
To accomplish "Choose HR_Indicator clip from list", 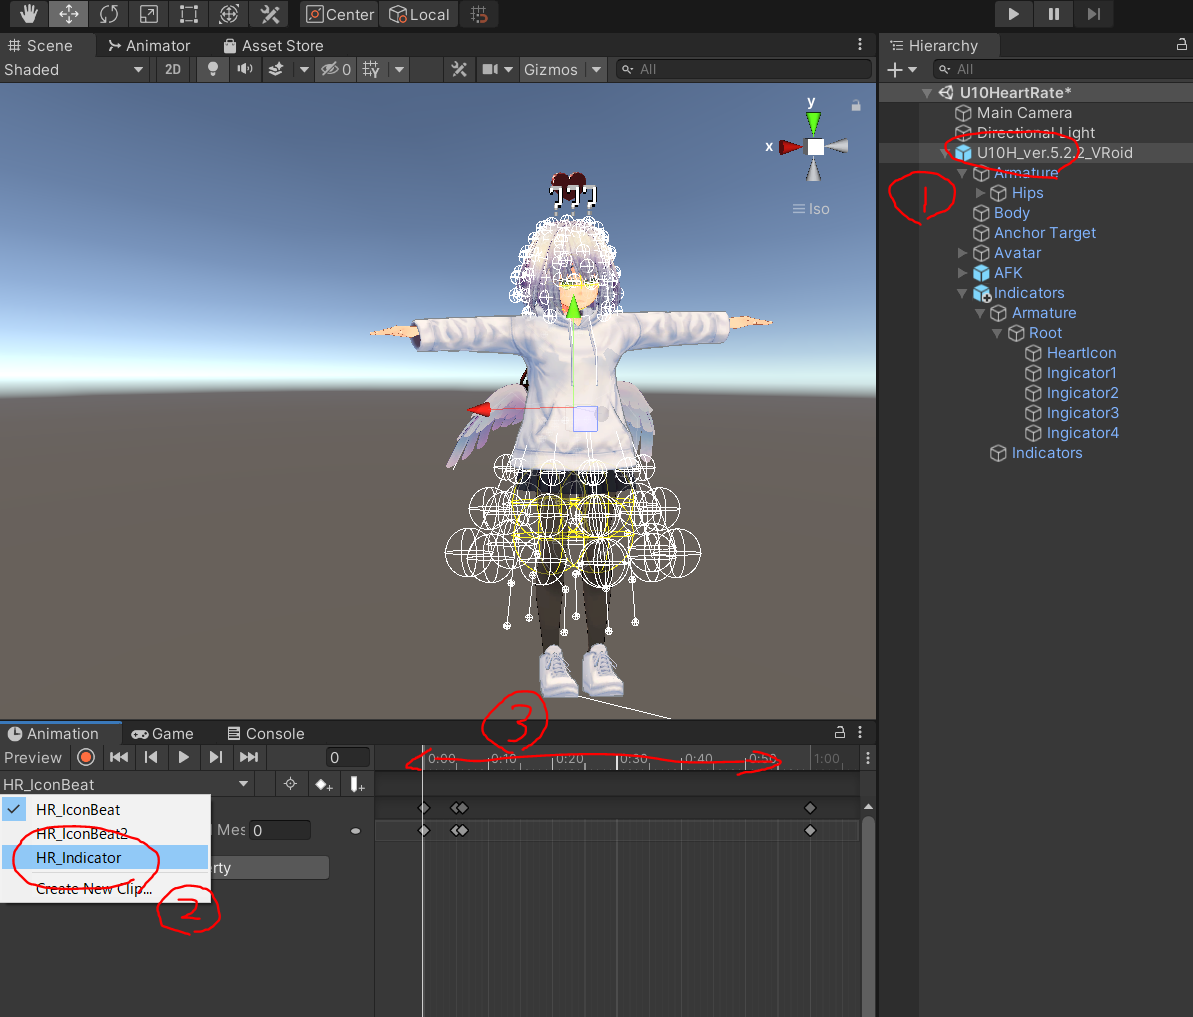I will coord(105,857).
